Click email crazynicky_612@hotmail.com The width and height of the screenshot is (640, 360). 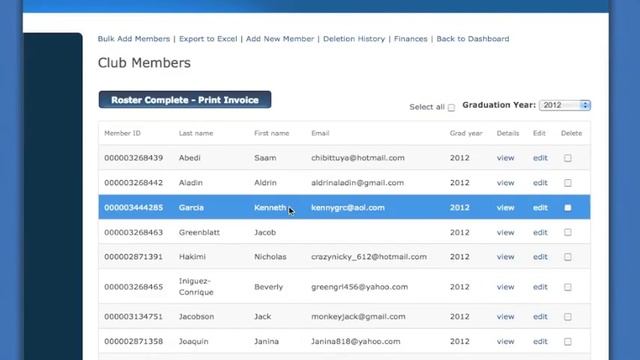[369, 257]
